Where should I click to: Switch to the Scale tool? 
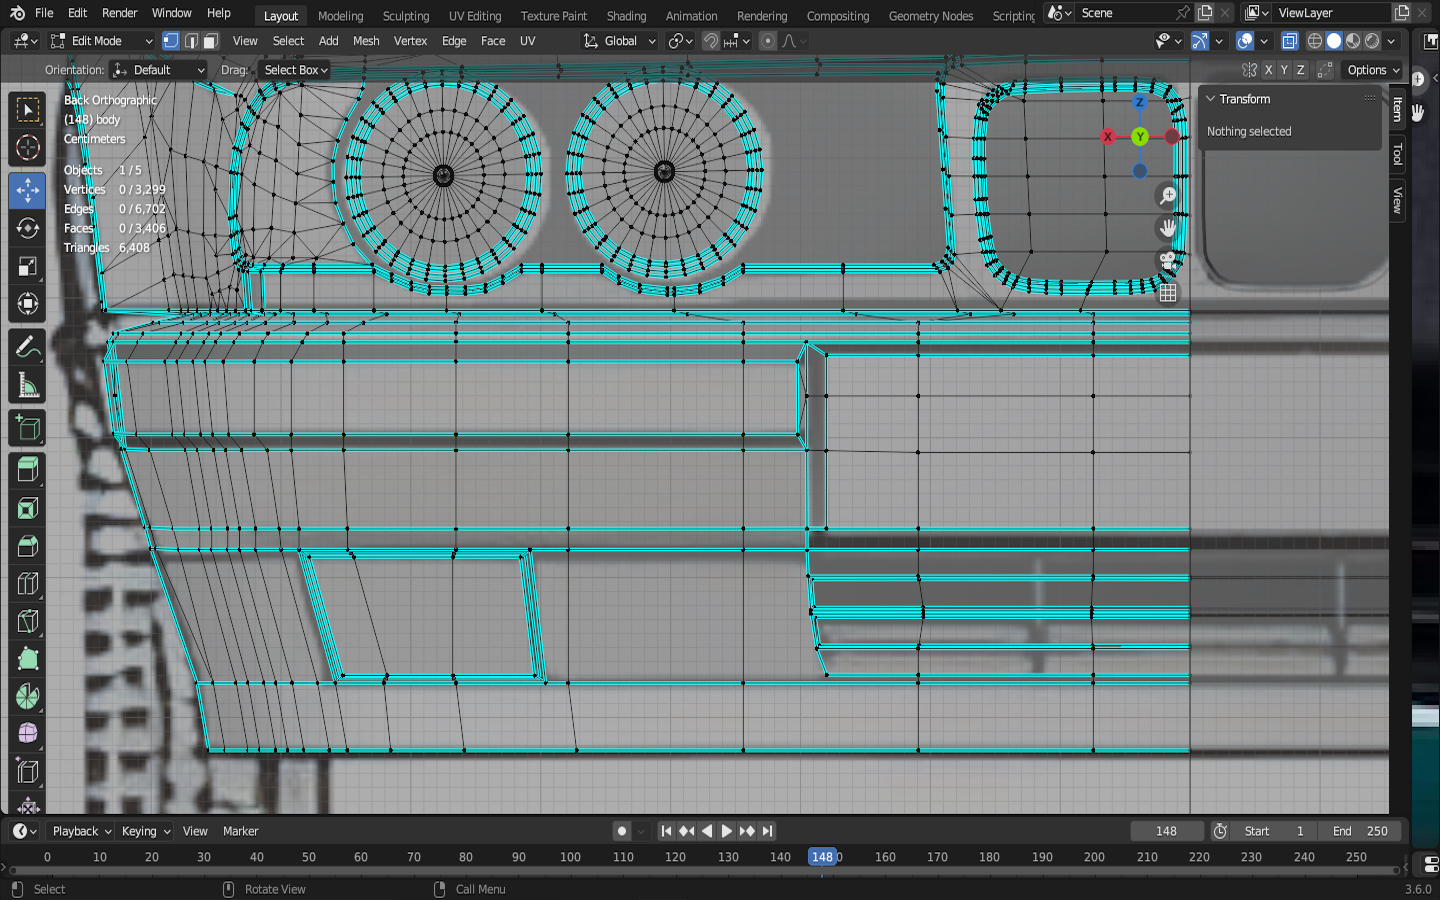tap(28, 266)
